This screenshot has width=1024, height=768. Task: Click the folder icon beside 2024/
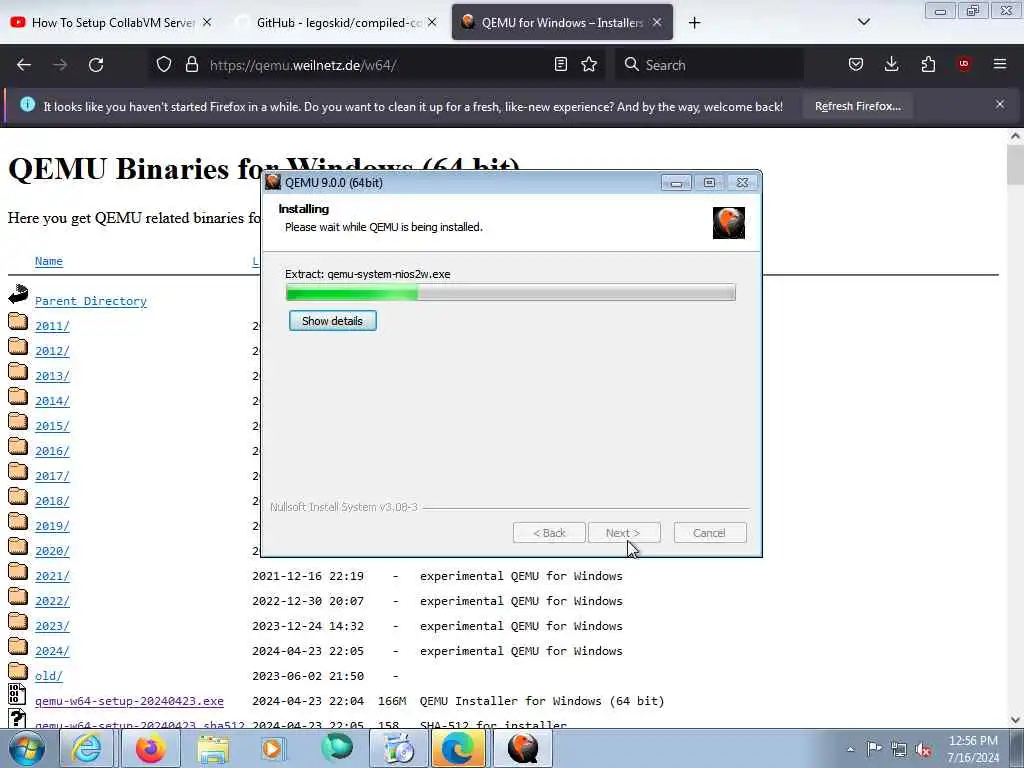tap(18, 647)
